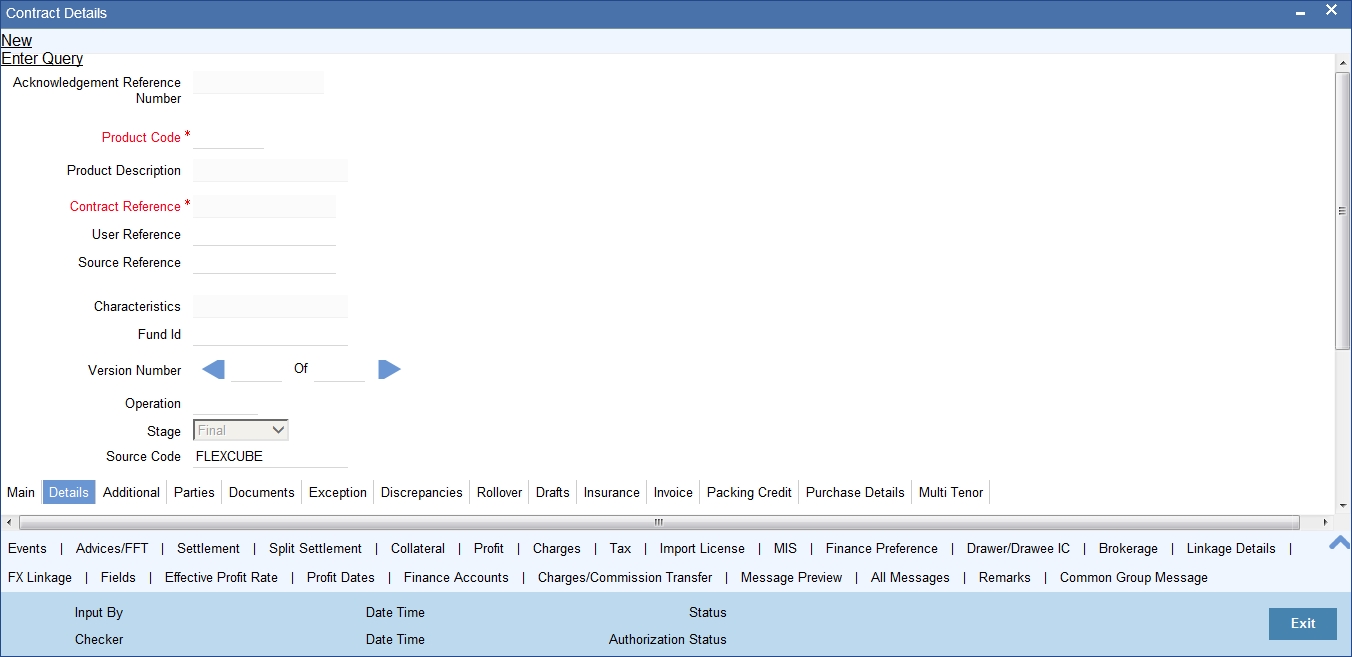Open Drawer/Drawee IC link

pyautogui.click(x=1018, y=548)
